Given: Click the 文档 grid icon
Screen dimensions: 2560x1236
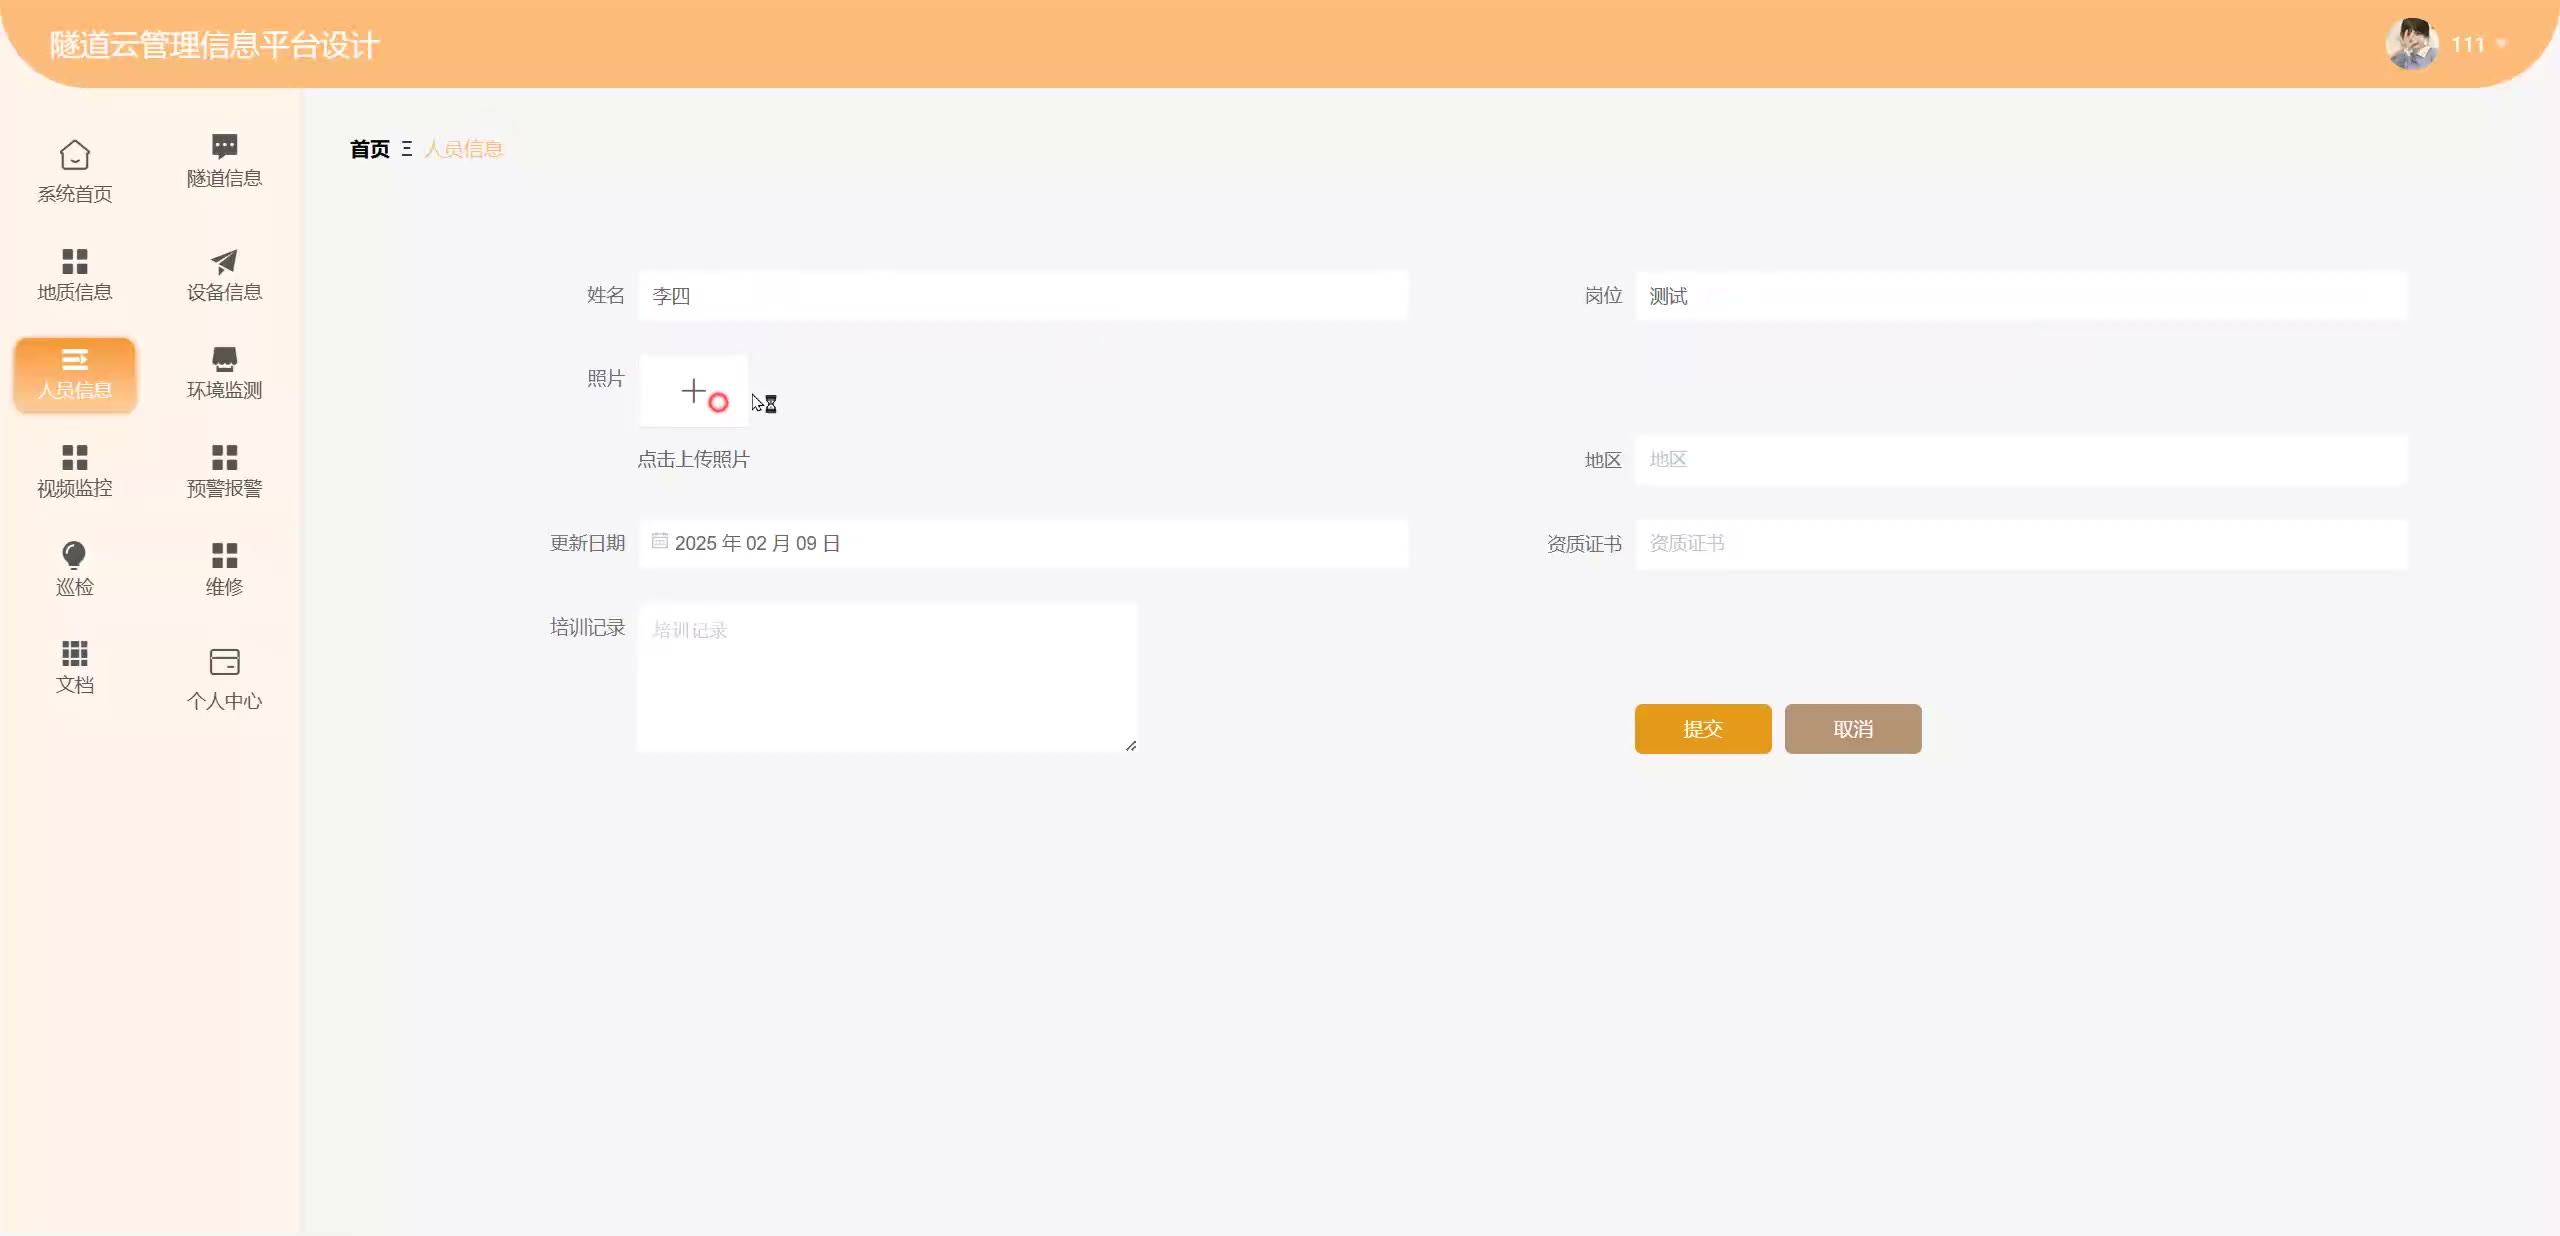Looking at the screenshot, I should pyautogui.click(x=74, y=653).
